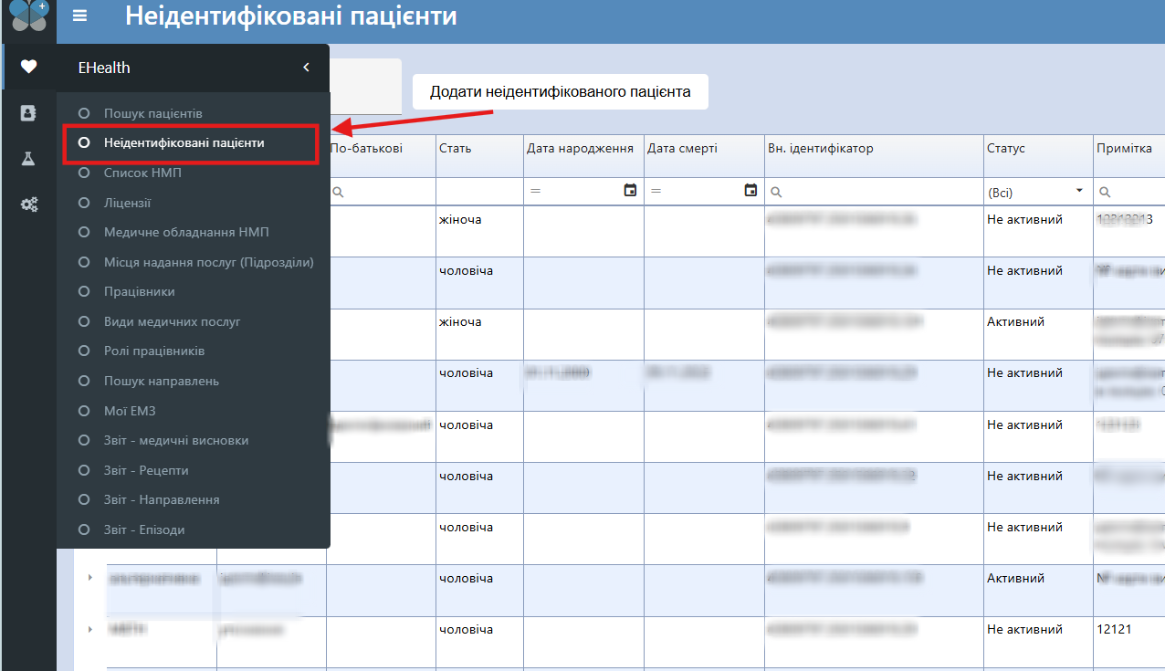Open Звіт - Рецепти menu item

[x=146, y=470]
